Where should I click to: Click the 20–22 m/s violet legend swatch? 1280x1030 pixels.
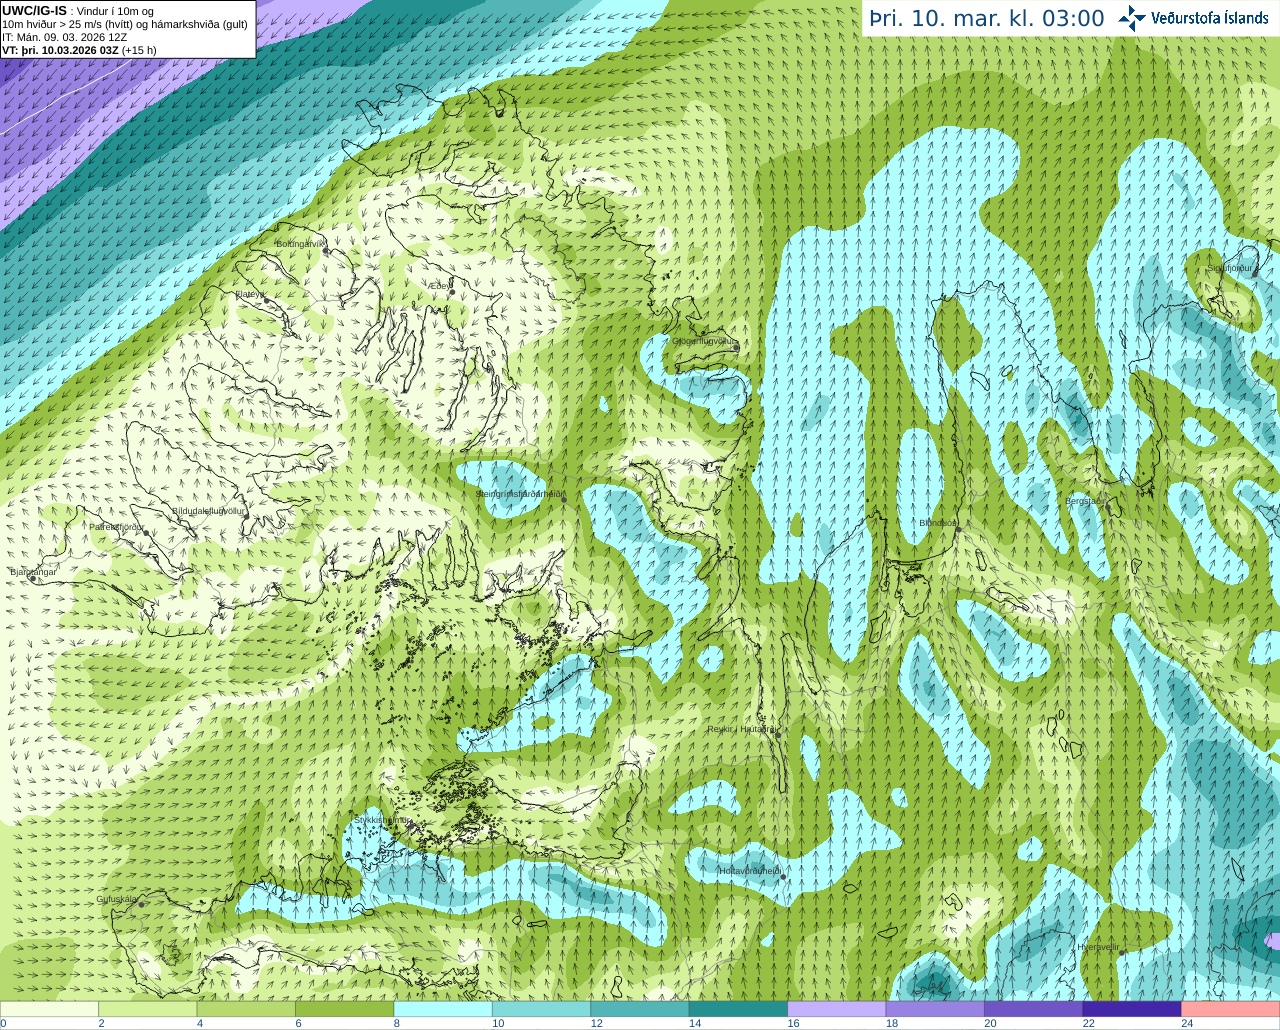click(x=1034, y=1009)
